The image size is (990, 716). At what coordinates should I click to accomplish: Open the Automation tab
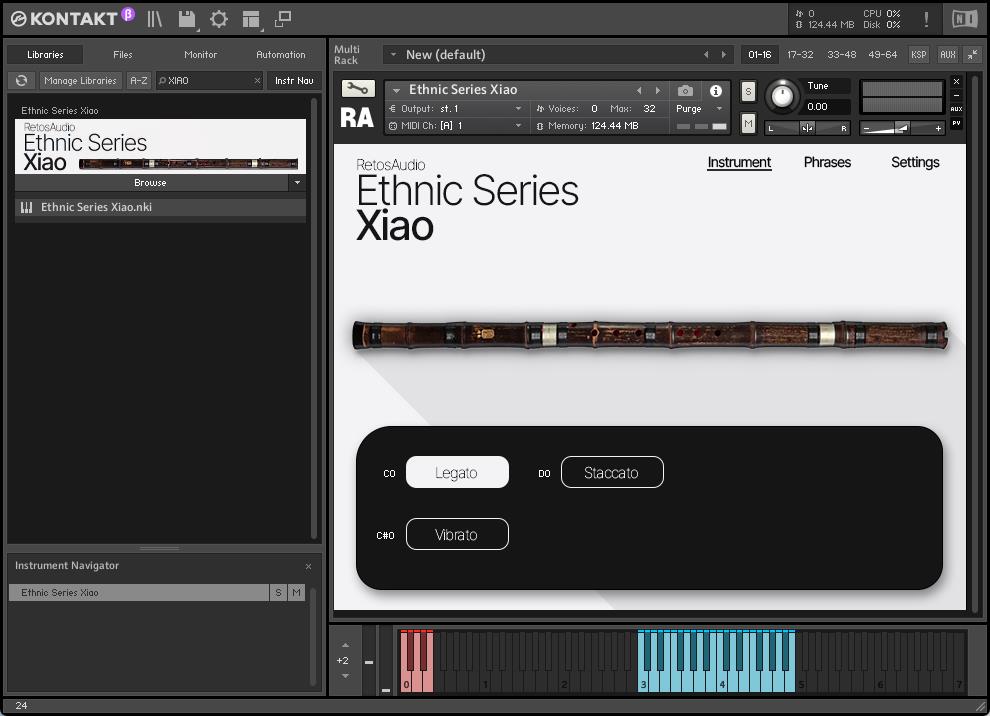(x=281, y=55)
